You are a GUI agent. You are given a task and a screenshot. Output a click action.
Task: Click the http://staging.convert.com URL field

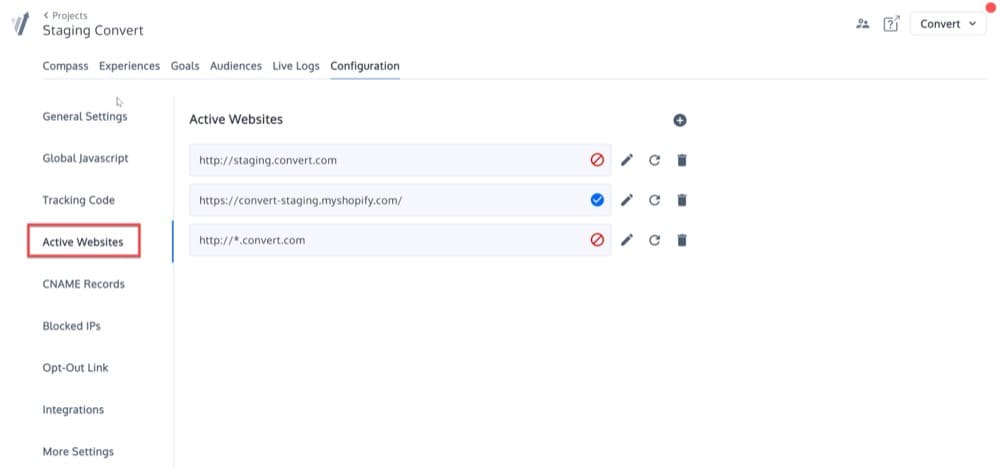pos(400,160)
